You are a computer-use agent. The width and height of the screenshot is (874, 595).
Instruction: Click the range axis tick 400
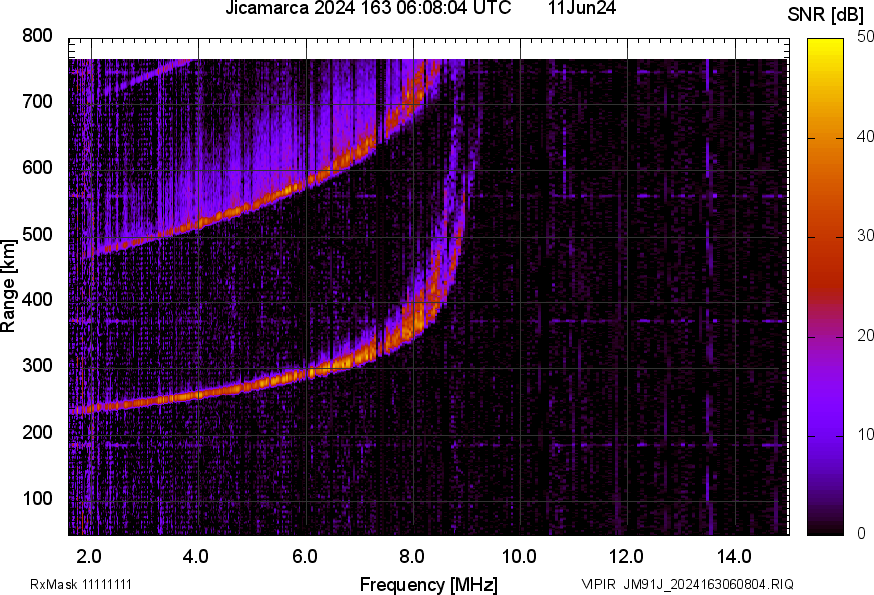[x=37, y=299]
